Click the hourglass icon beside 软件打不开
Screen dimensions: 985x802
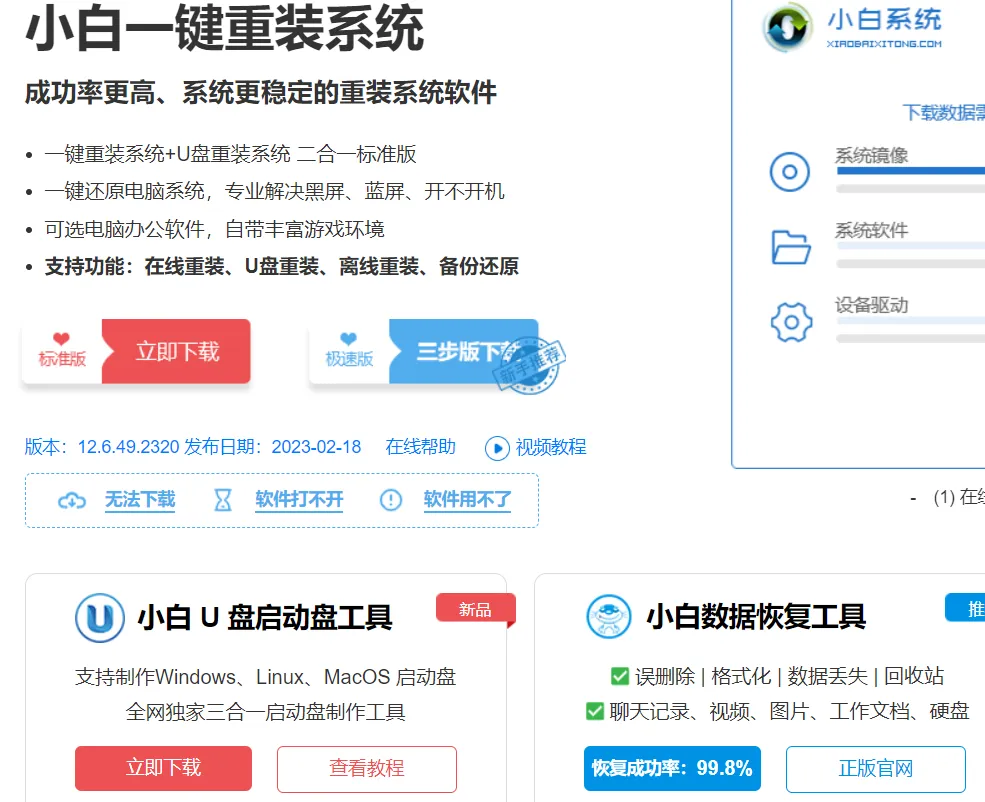pos(223,501)
